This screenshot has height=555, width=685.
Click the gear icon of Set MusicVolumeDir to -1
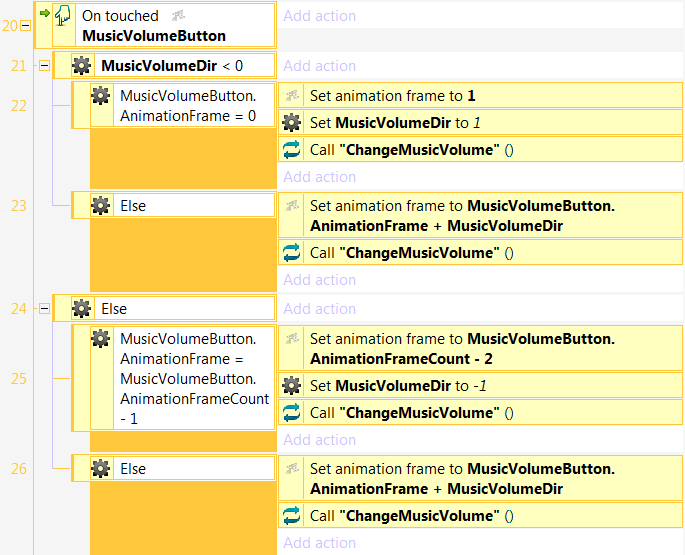click(x=292, y=386)
